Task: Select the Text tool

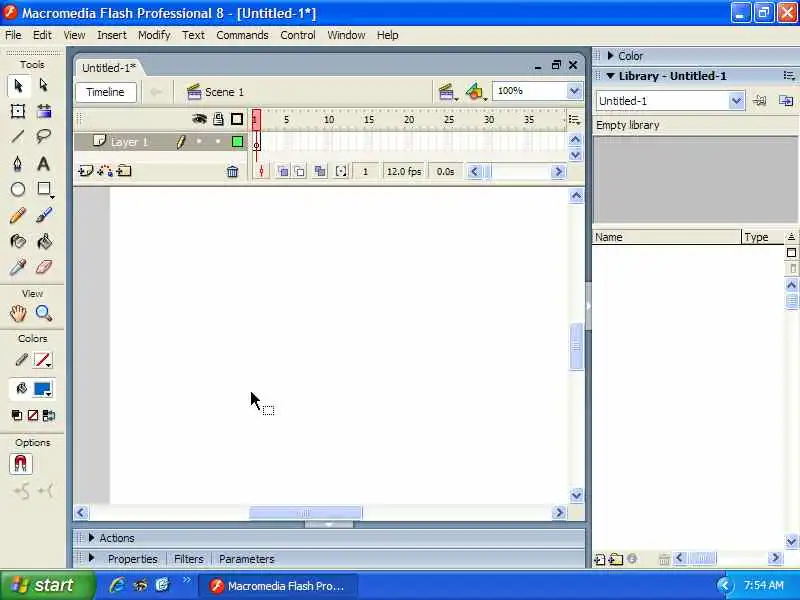Action: [43, 164]
